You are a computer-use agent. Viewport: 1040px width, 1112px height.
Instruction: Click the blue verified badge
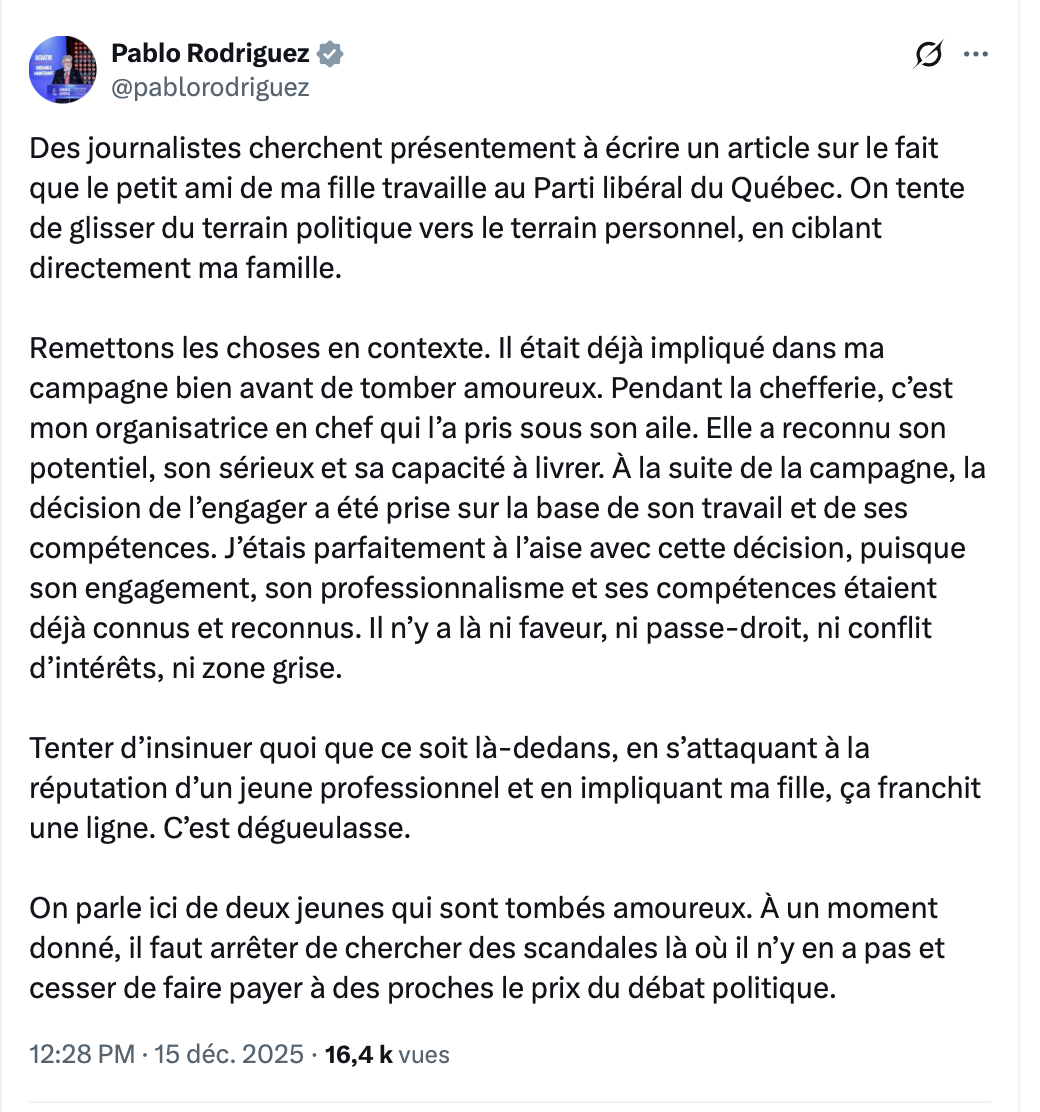pyautogui.click(x=330, y=54)
